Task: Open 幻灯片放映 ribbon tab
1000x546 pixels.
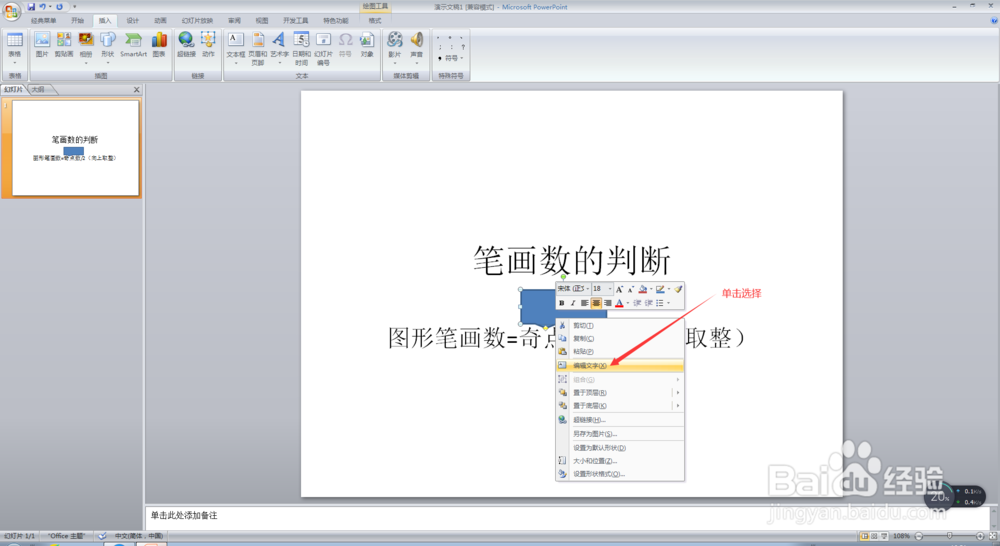Action: [197, 20]
